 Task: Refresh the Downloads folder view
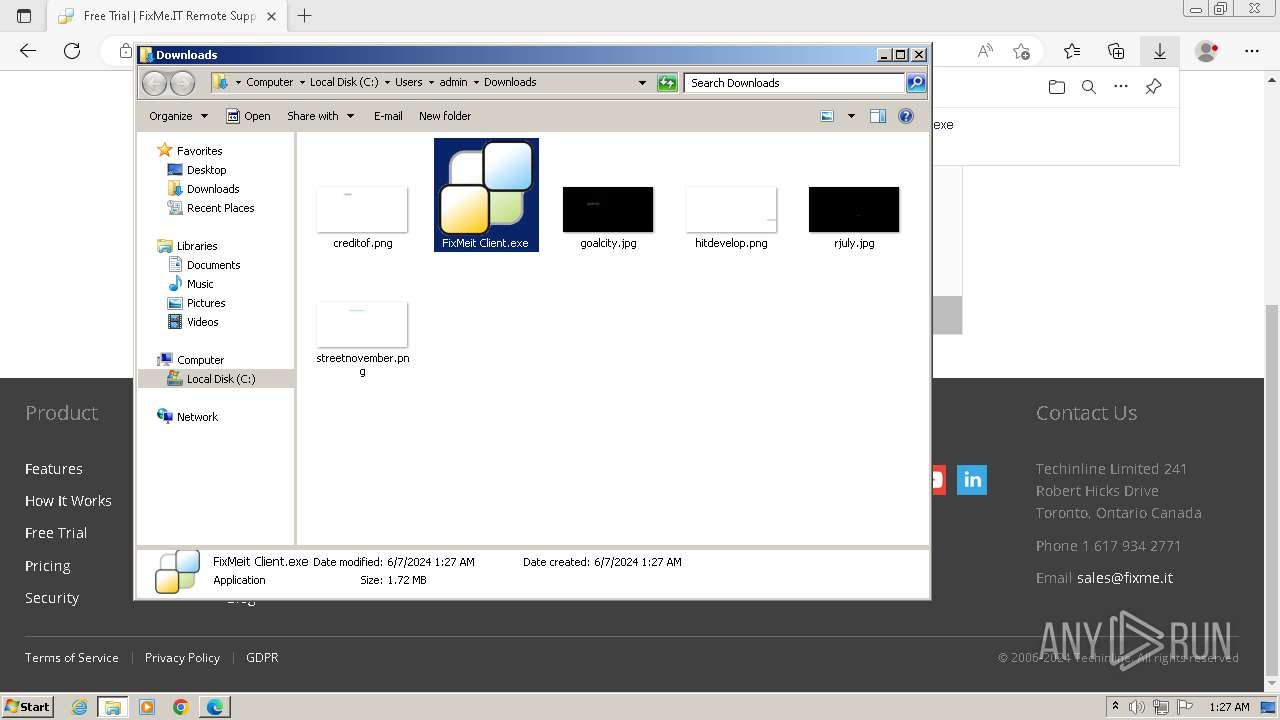pyautogui.click(x=667, y=83)
